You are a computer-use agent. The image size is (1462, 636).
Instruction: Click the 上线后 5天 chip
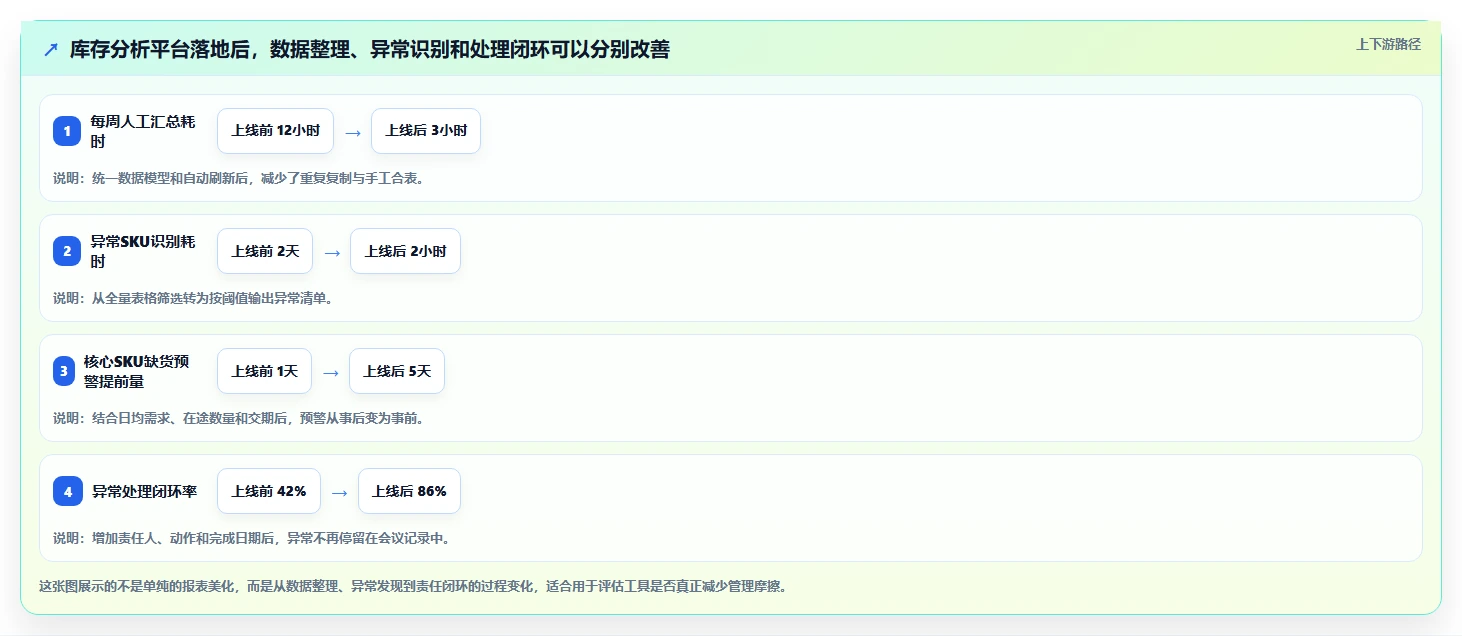click(x=397, y=371)
